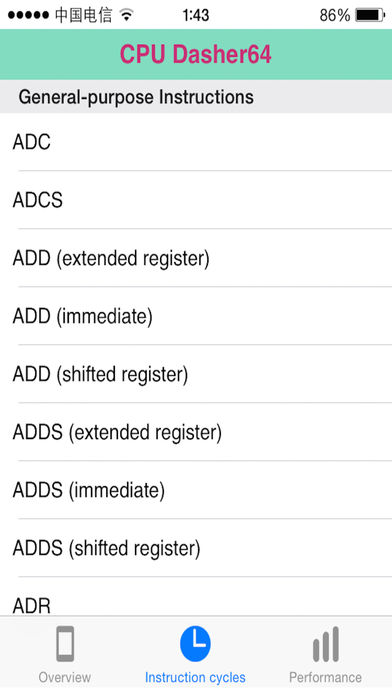The height and width of the screenshot is (696, 392).
Task: Select the ADR instruction row
Action: point(196,597)
